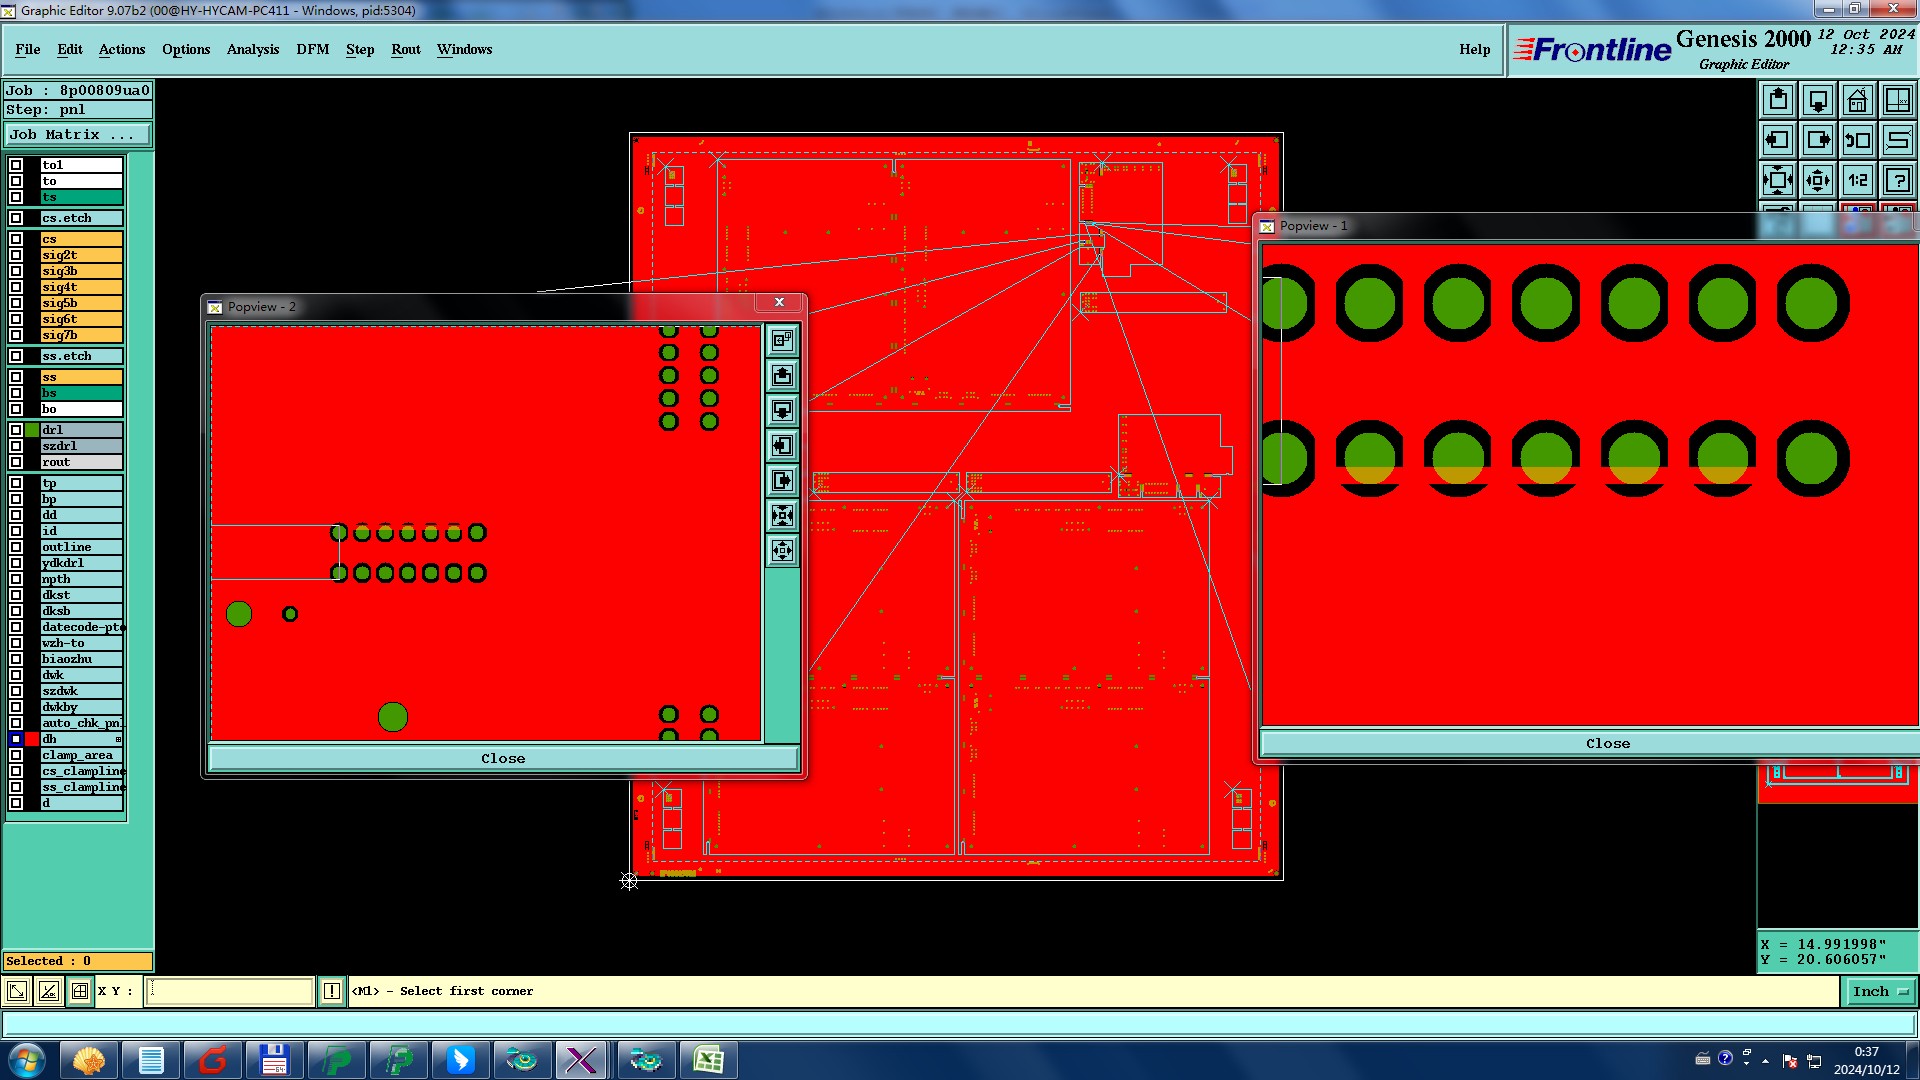Screen dimensions: 1920x1080
Task: Click the pan up icon in main toolbar
Action: 1777,100
